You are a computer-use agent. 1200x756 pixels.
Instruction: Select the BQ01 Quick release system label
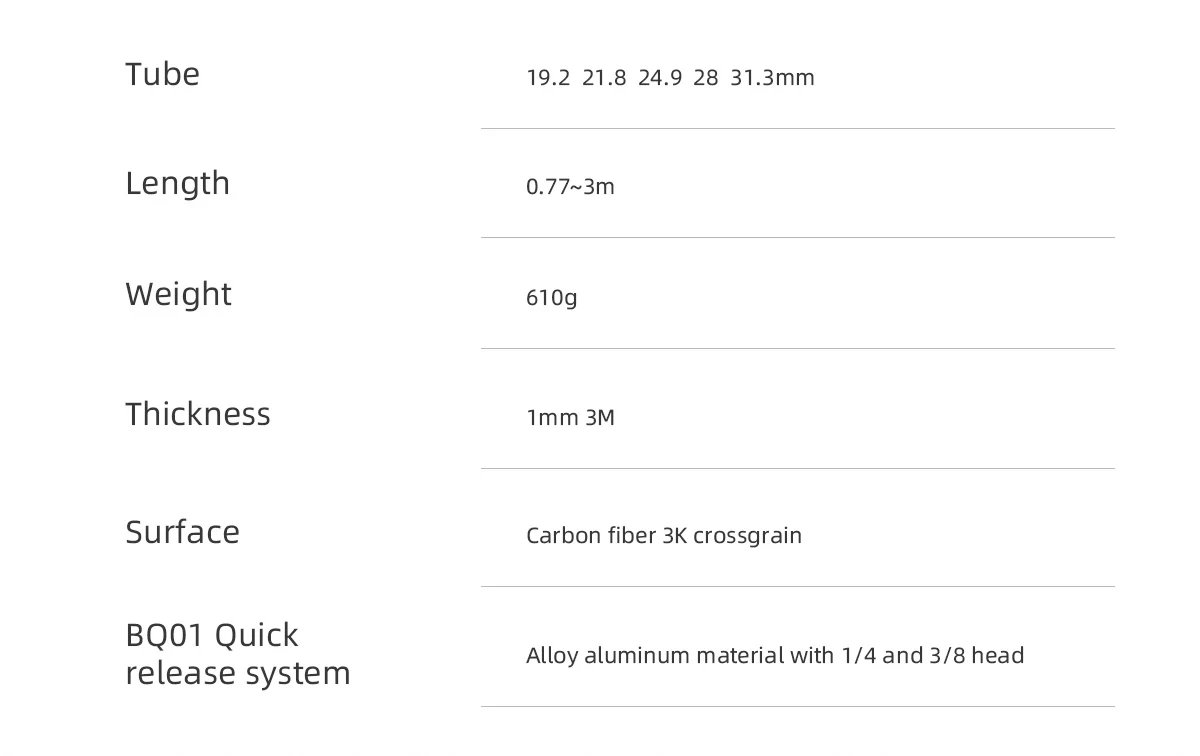pos(237,654)
